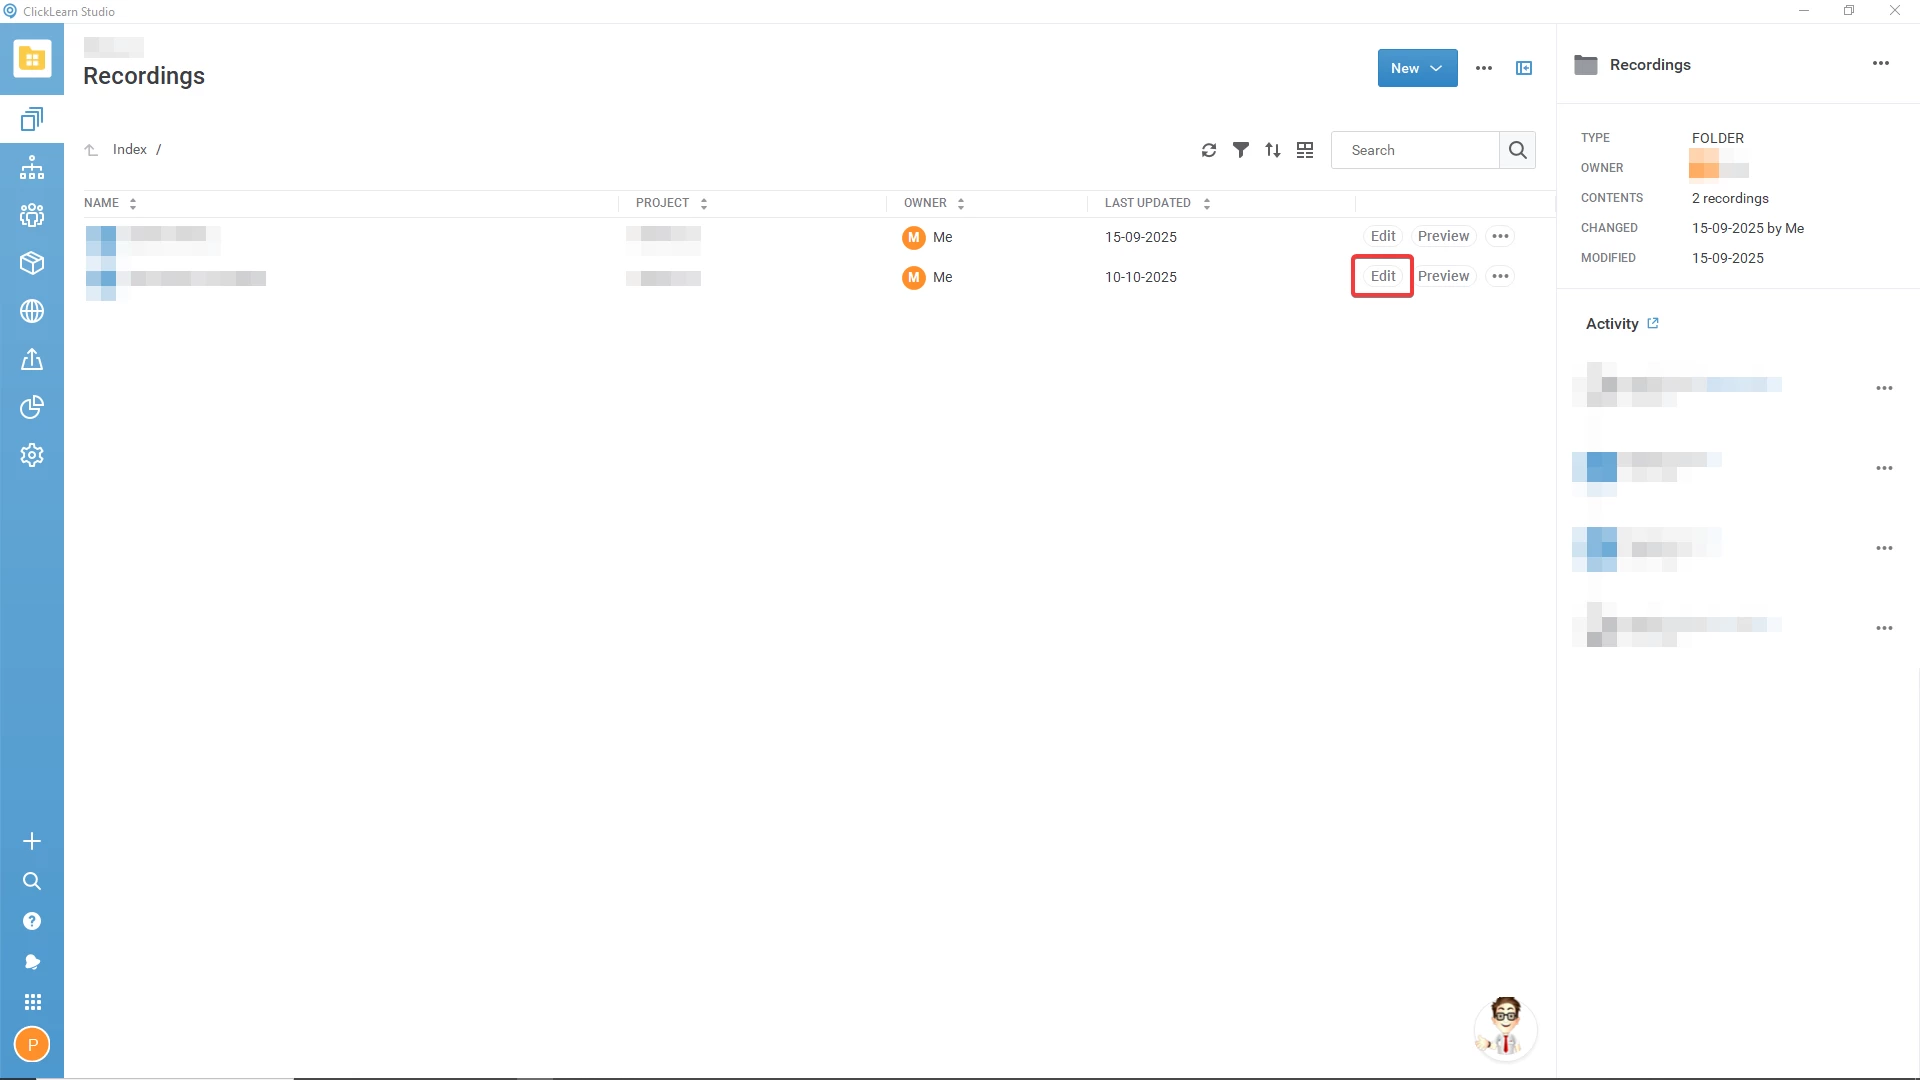Click the refresh list icon
This screenshot has height=1080, width=1920.
(1209, 150)
